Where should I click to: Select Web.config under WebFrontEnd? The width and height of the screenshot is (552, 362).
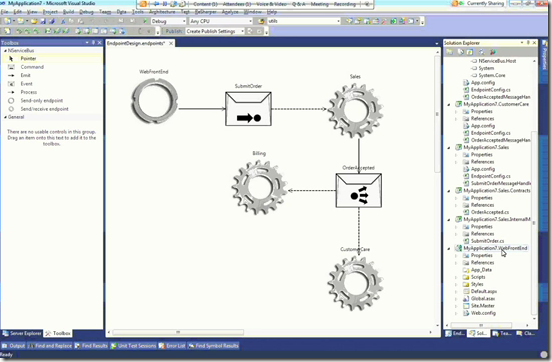point(483,313)
